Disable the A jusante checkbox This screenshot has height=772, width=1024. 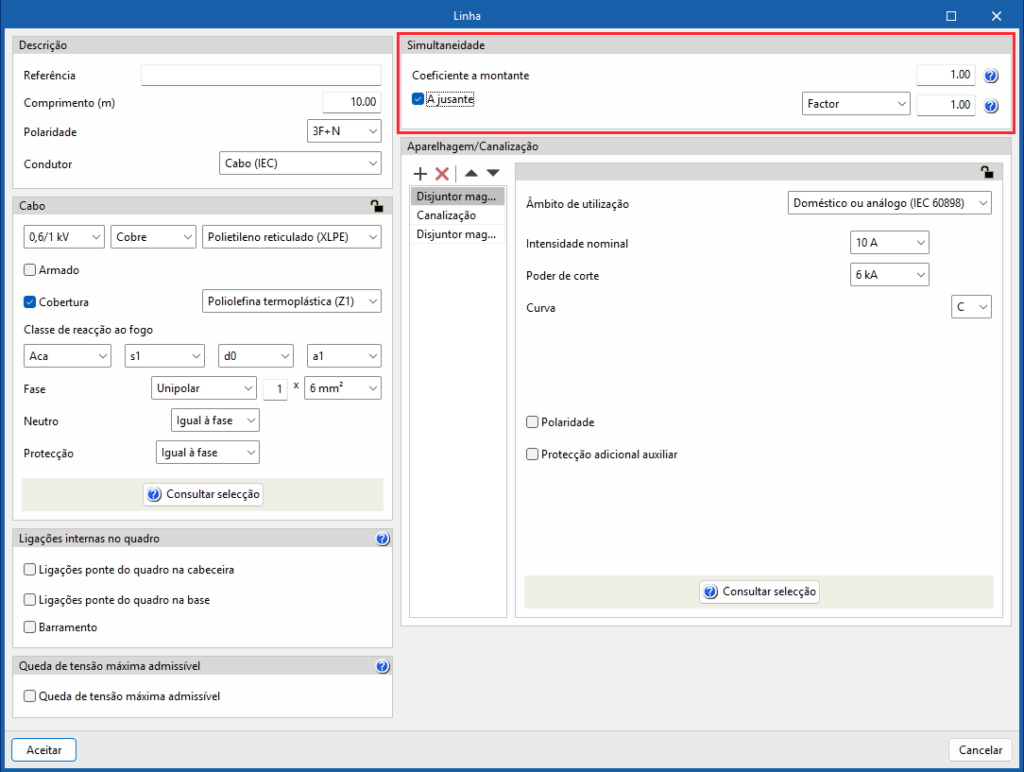pyautogui.click(x=418, y=99)
